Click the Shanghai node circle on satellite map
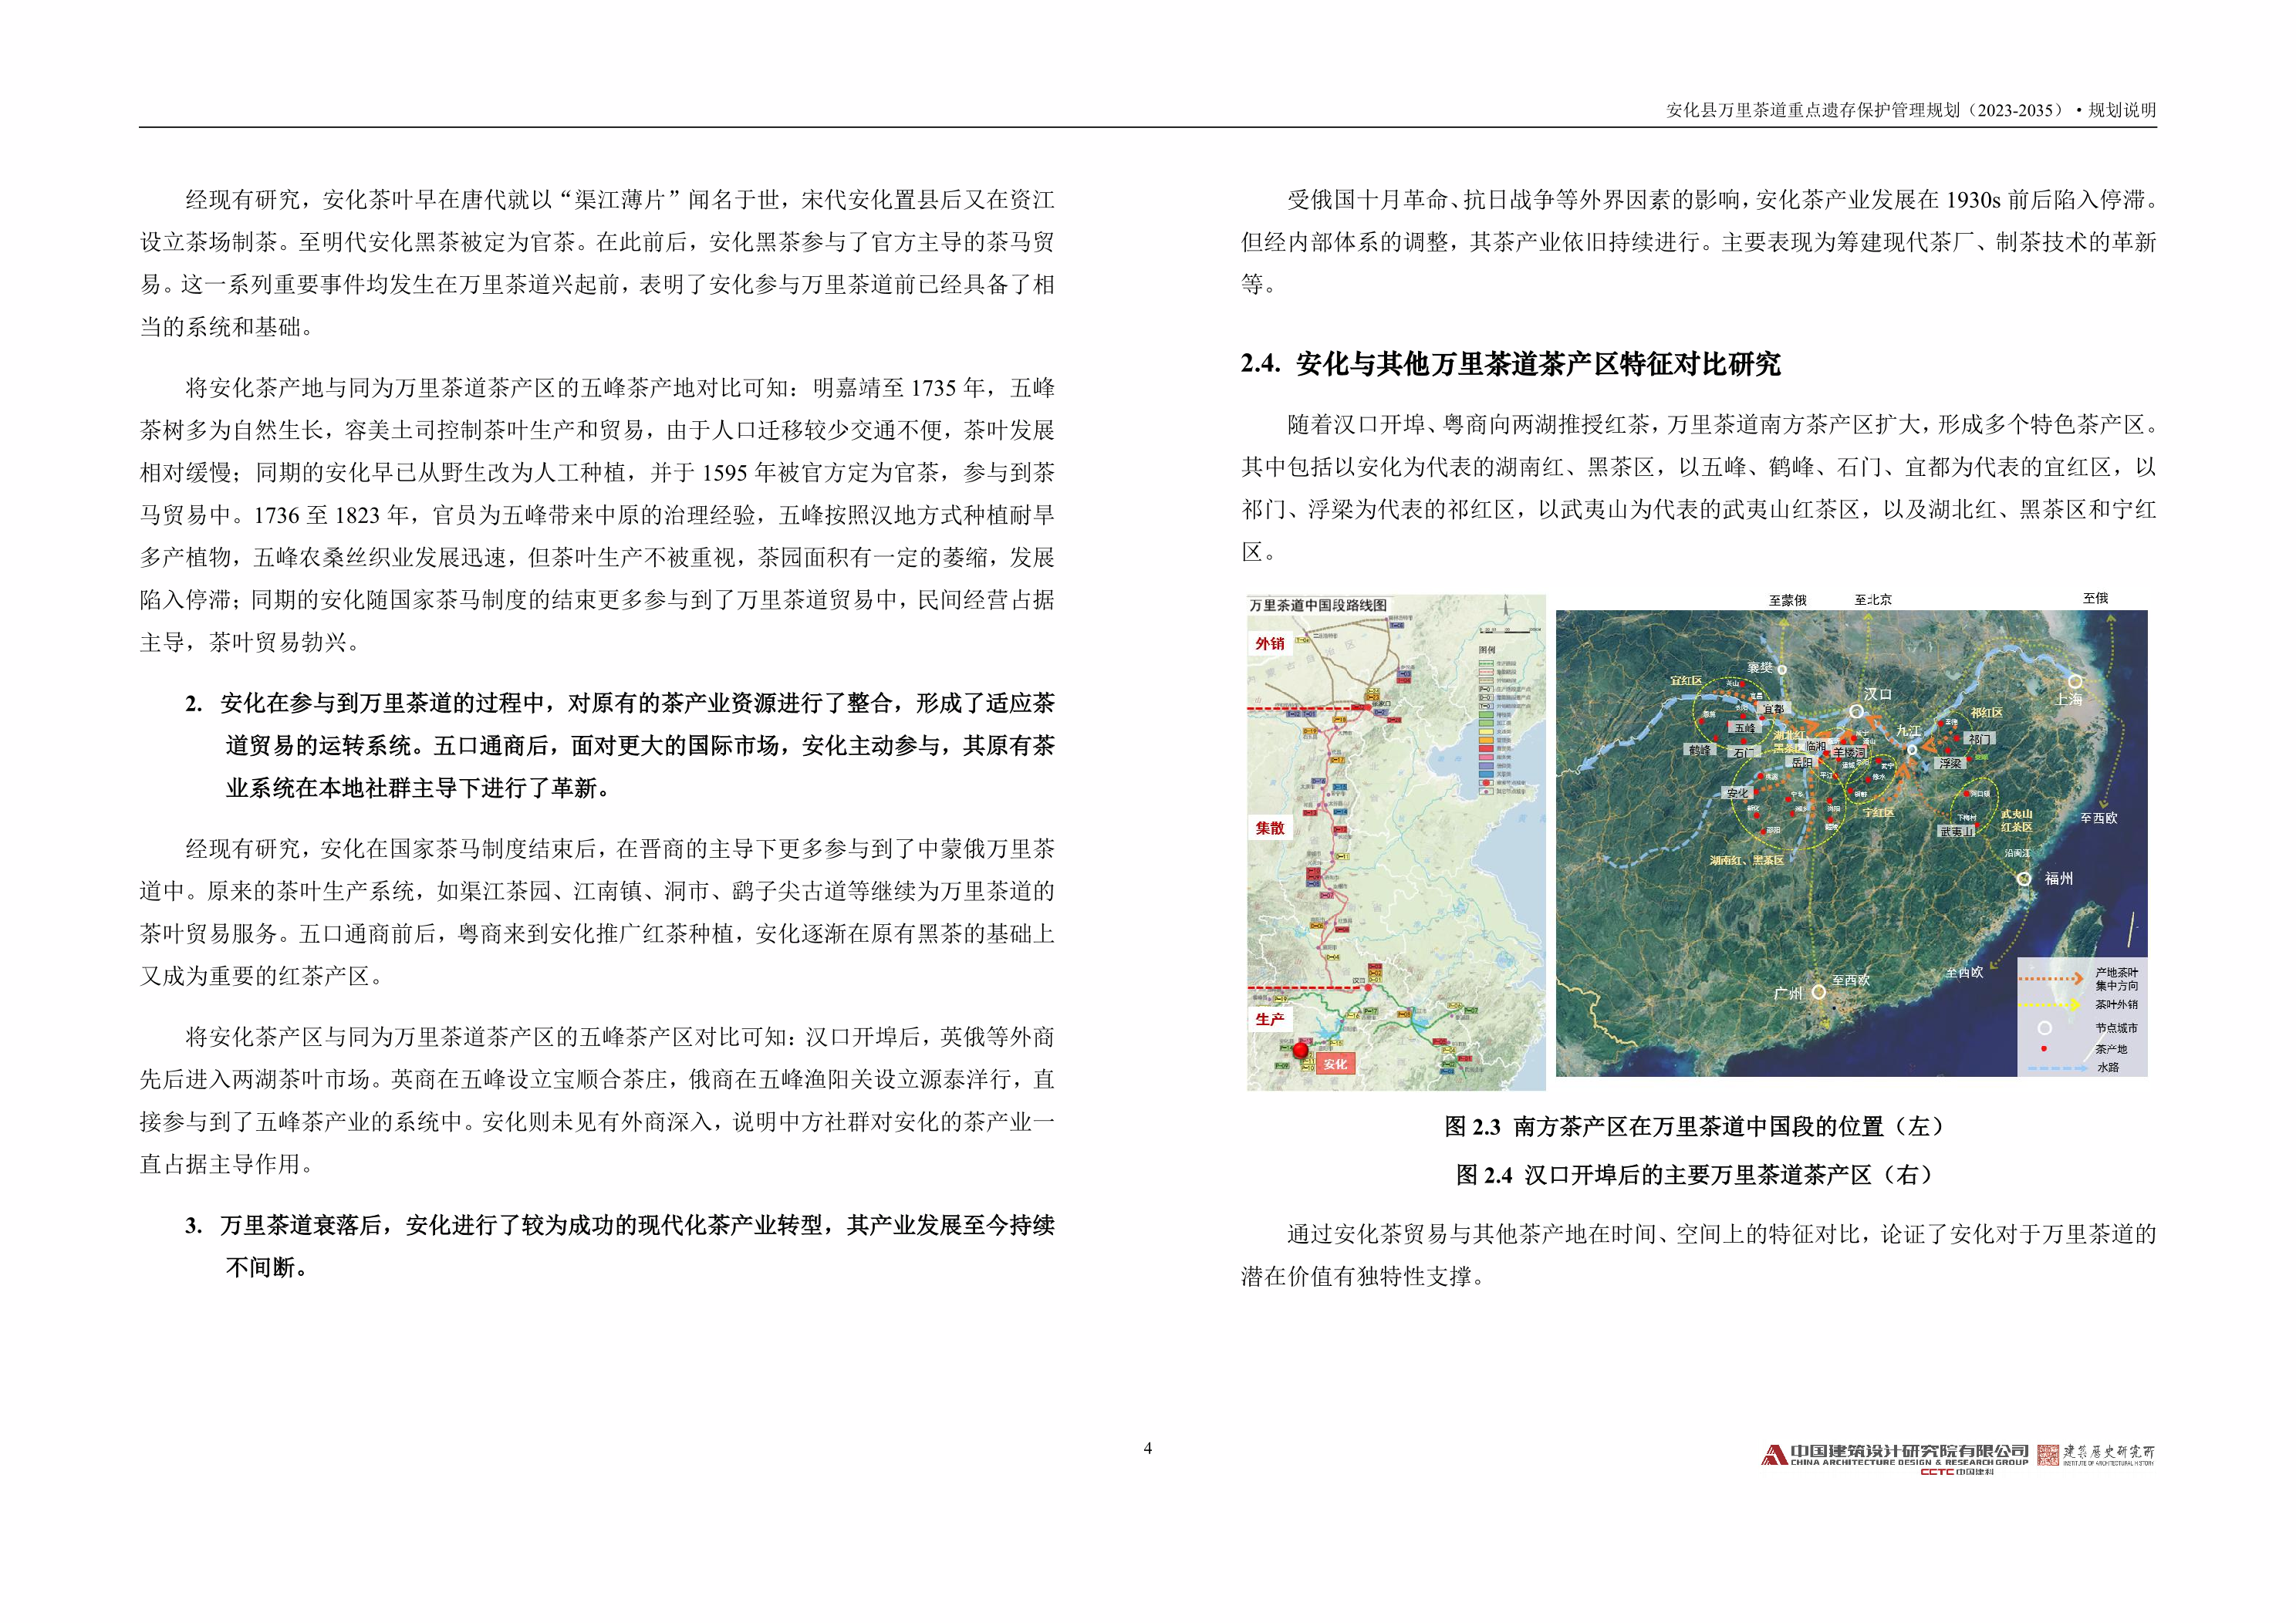Viewport: 2296px width, 1623px height. 2075,681
